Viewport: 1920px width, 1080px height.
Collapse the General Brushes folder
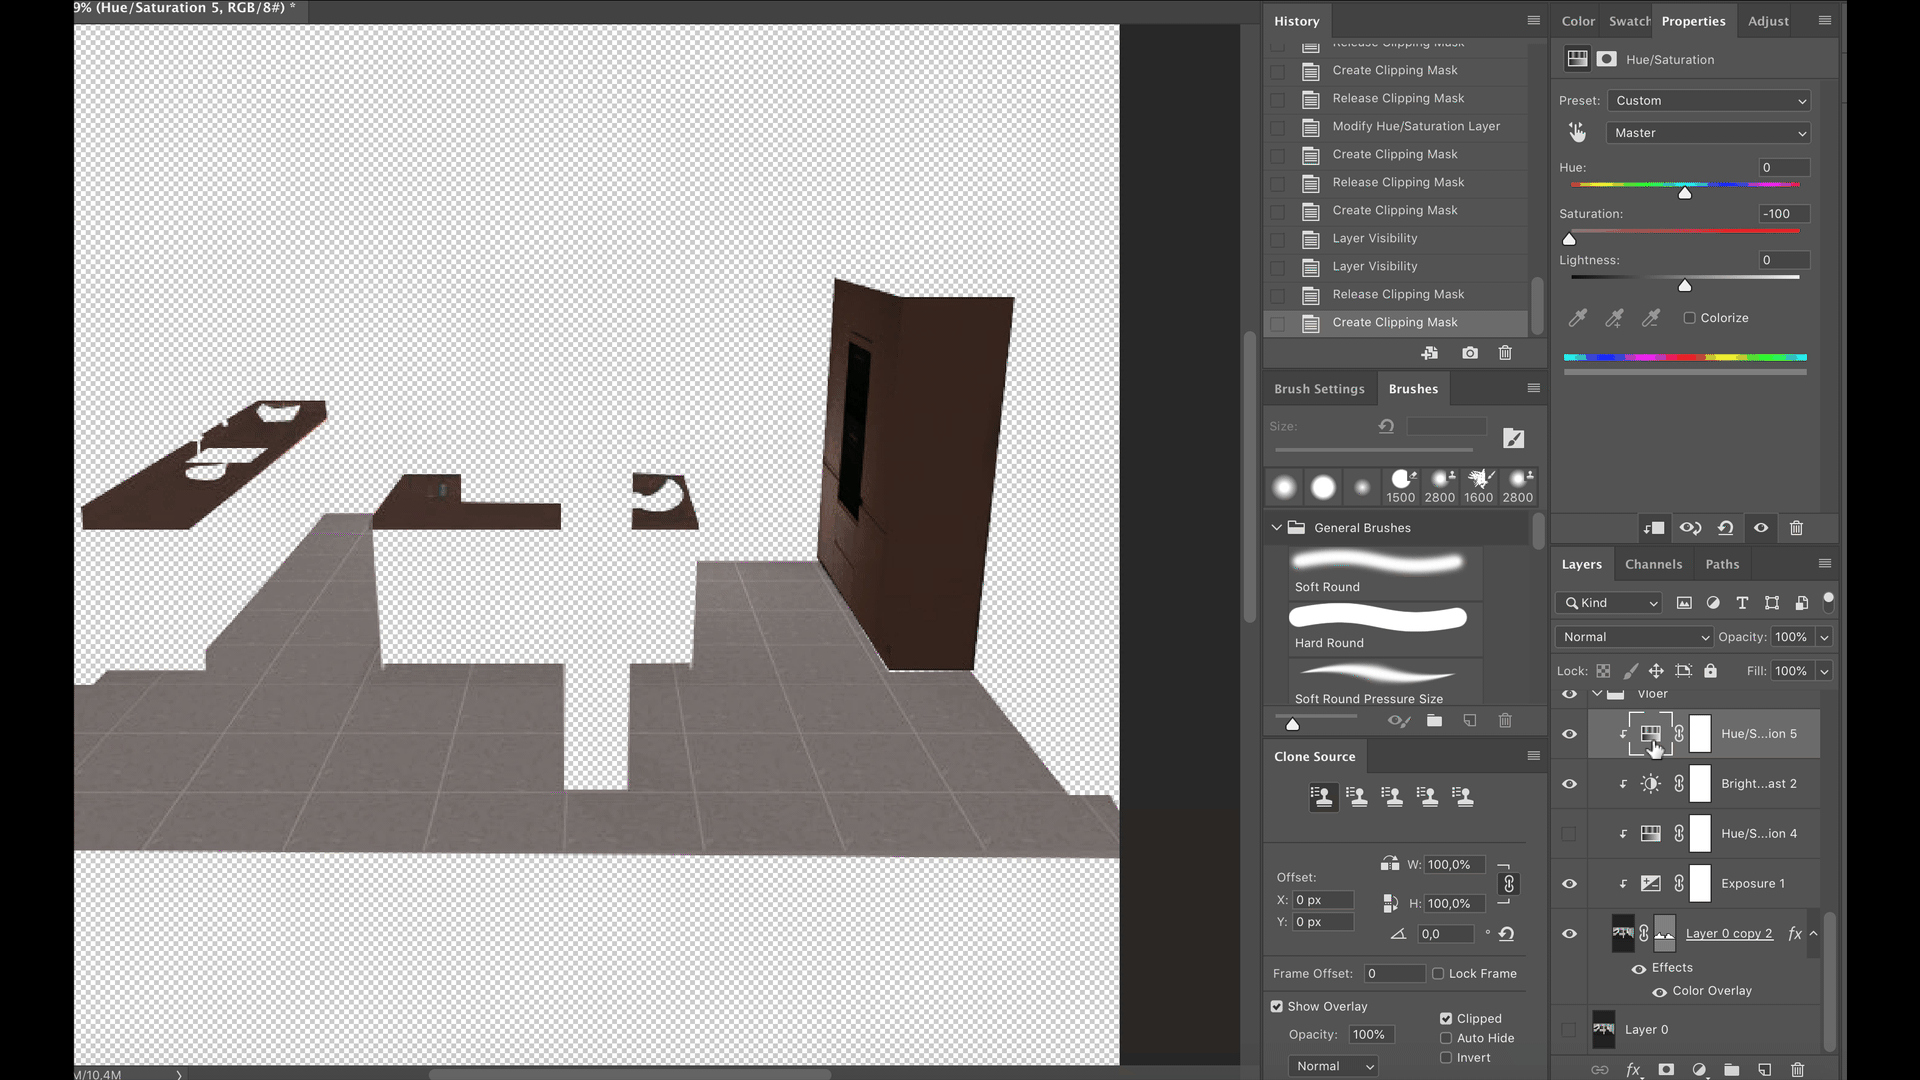[1277, 527]
